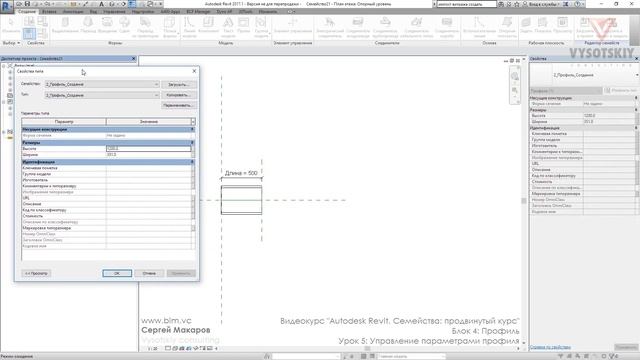The image size is (640, 360).
Task: Open the Type dropdown in Type Properties
Action: coord(102,95)
